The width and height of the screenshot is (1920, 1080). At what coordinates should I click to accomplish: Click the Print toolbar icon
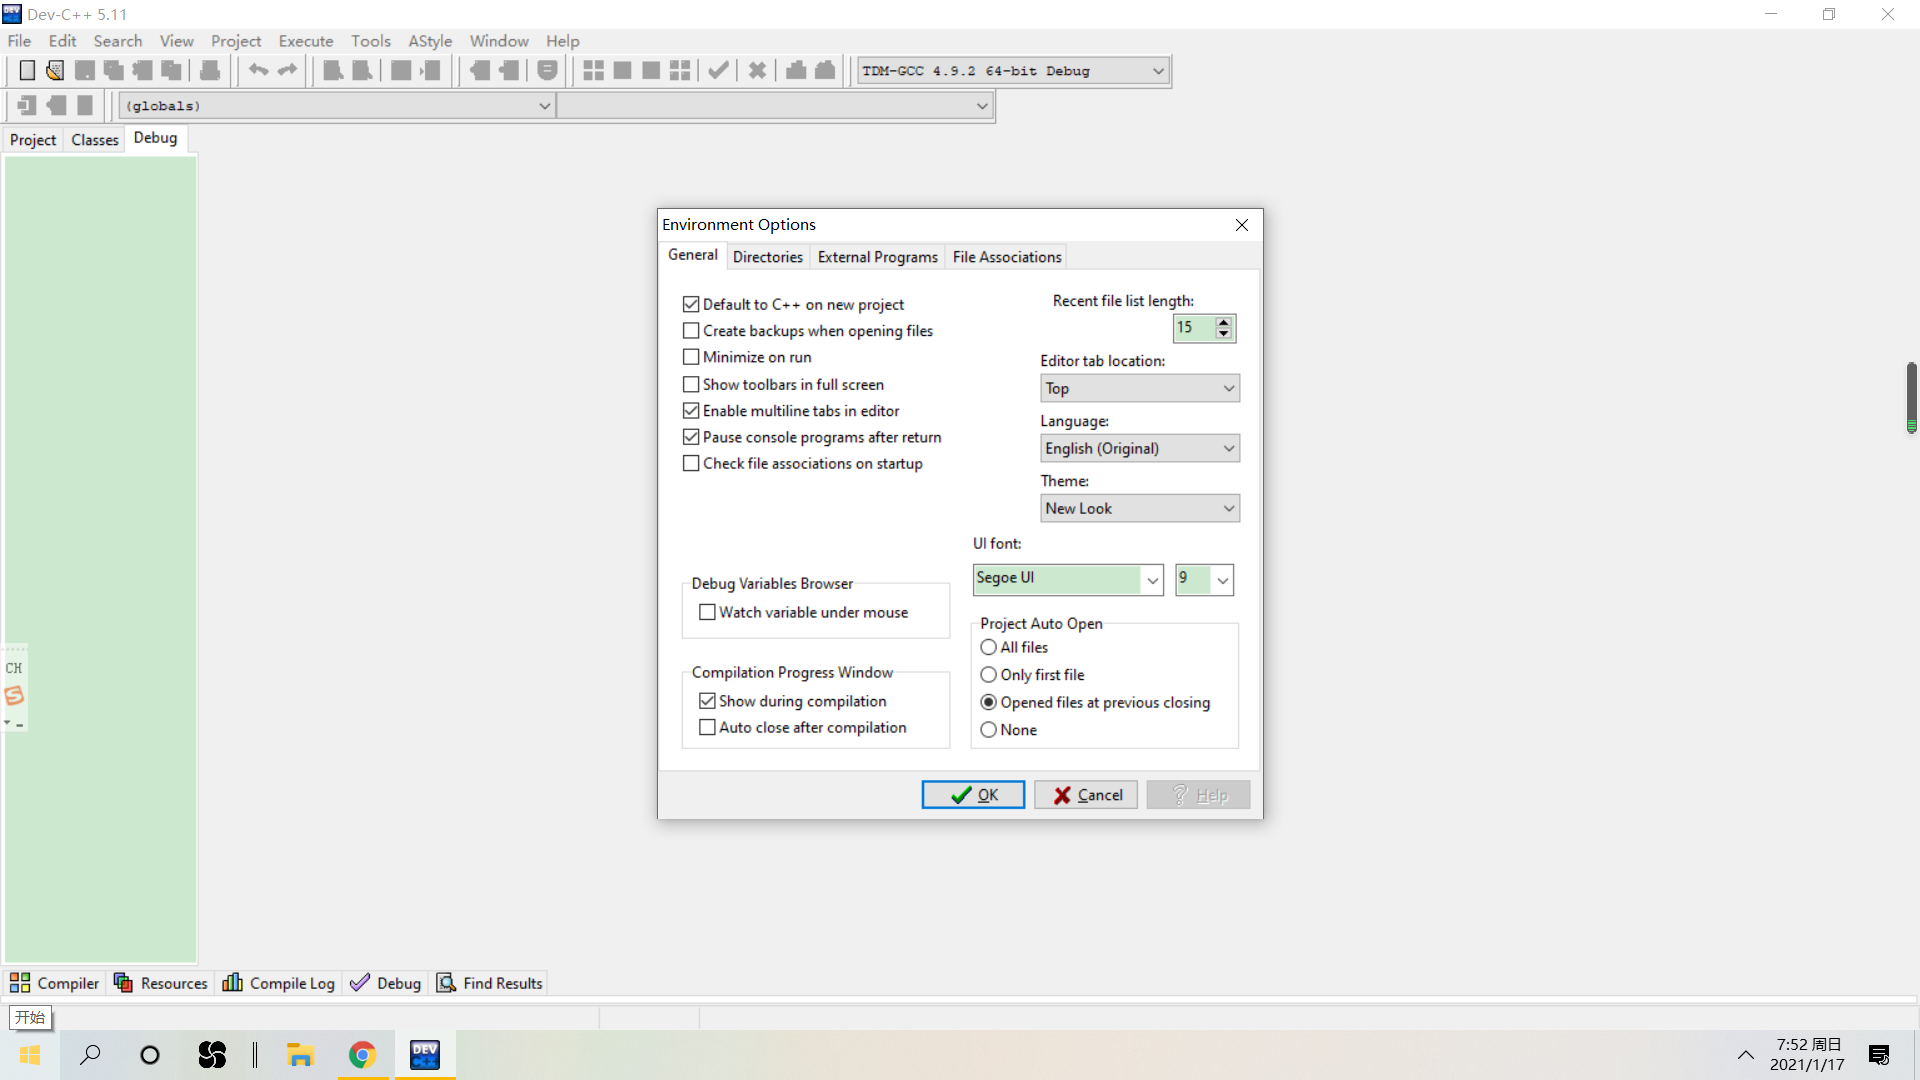[210, 70]
